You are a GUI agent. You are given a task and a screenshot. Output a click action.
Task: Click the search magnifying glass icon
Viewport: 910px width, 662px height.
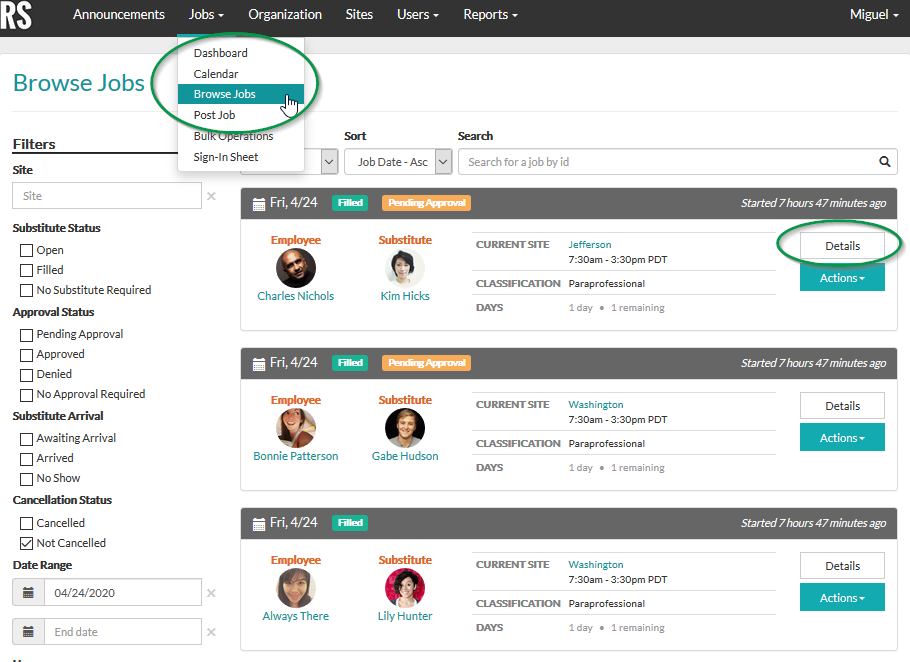pos(884,161)
